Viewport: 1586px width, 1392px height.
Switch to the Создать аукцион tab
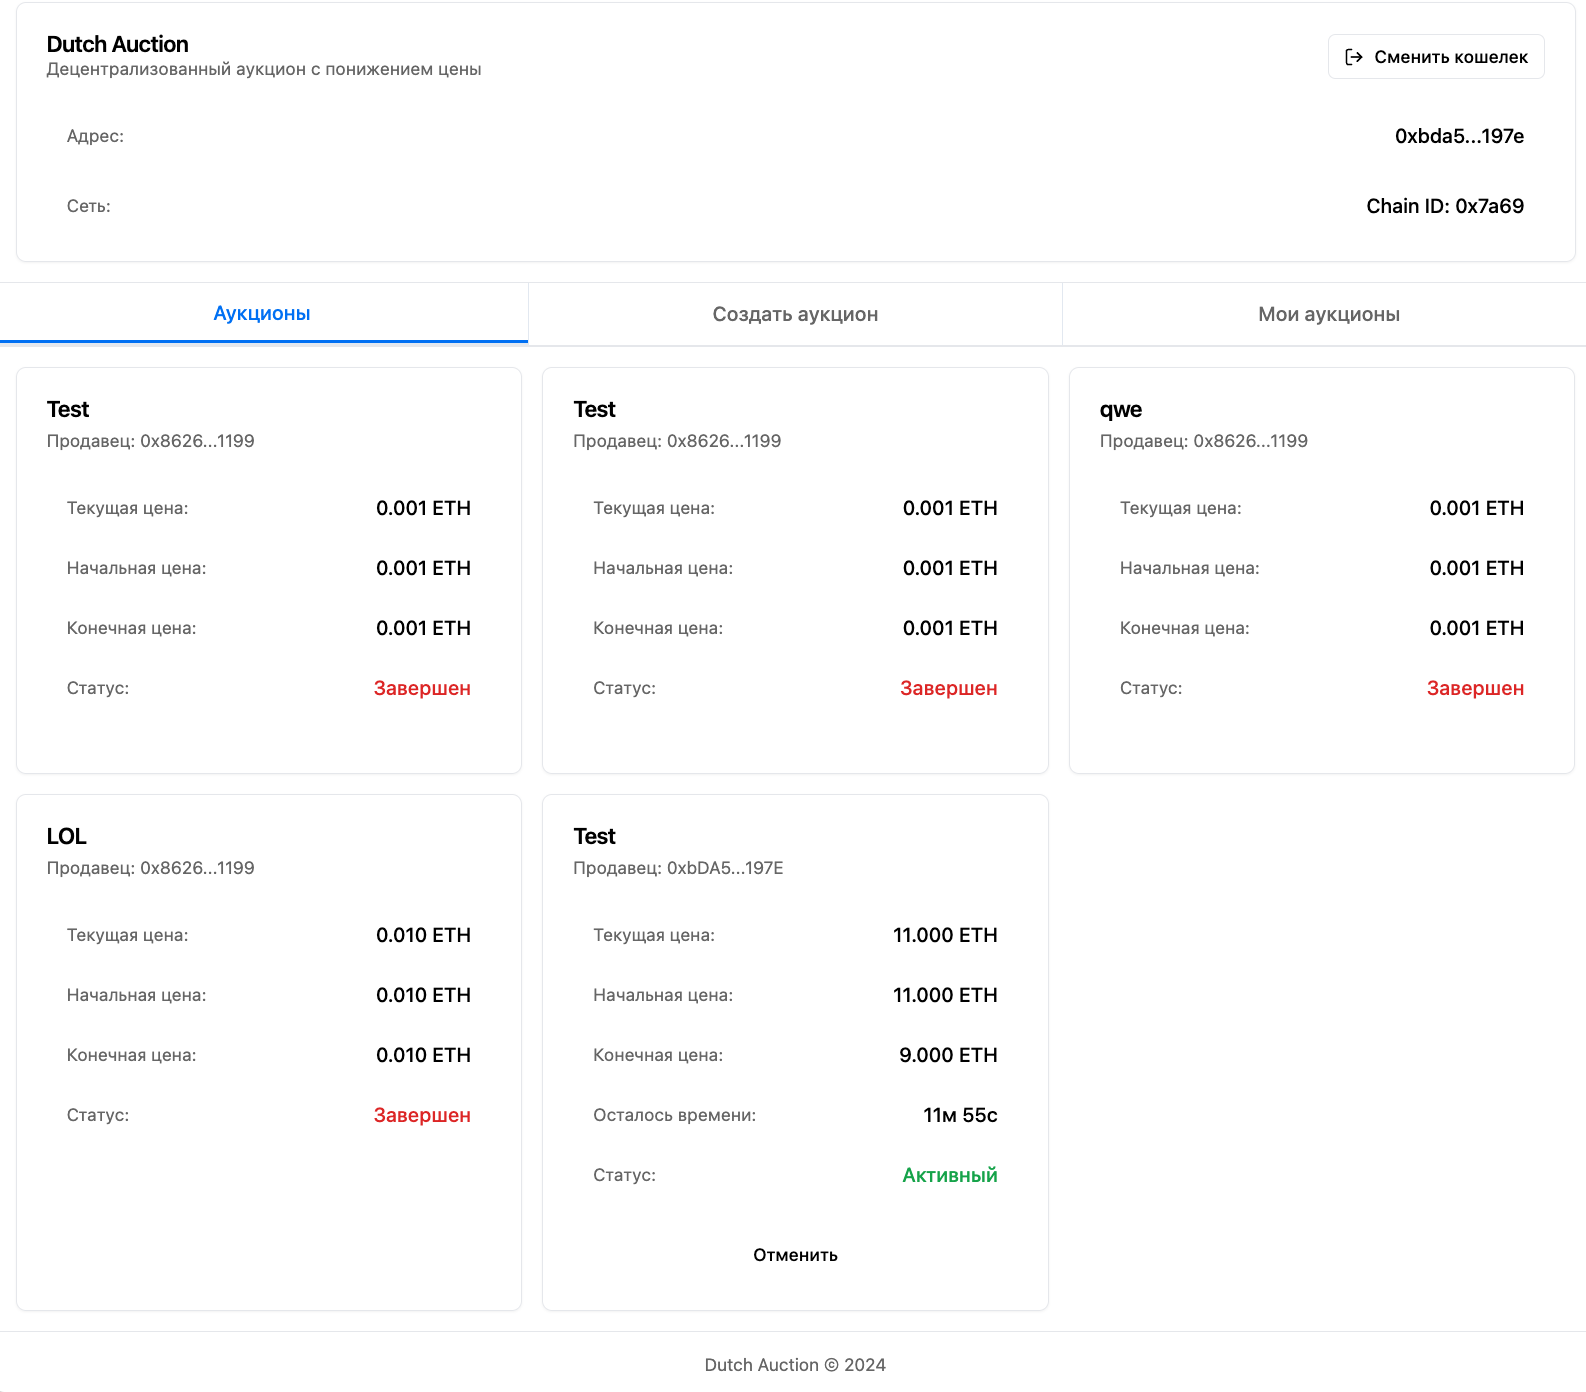click(795, 314)
